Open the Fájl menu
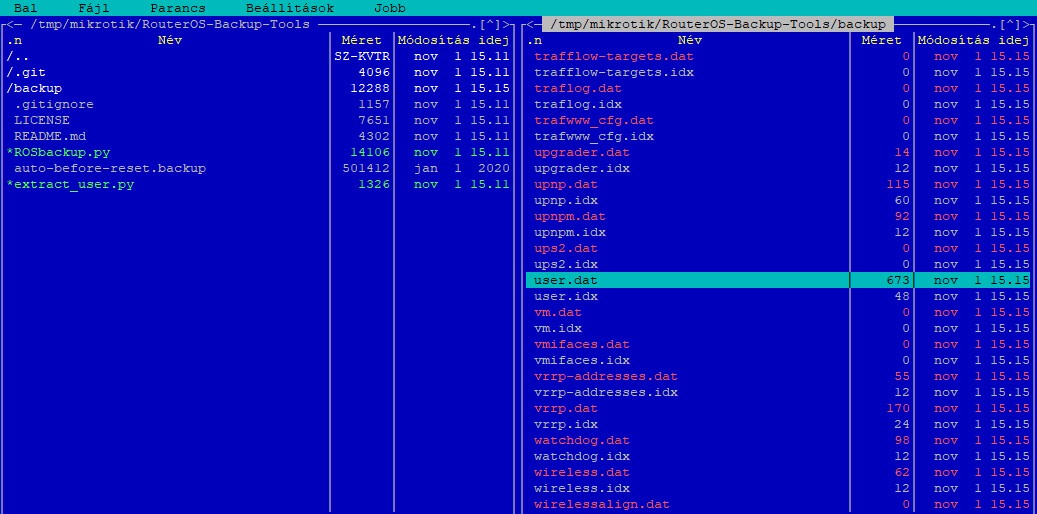 click(93, 9)
